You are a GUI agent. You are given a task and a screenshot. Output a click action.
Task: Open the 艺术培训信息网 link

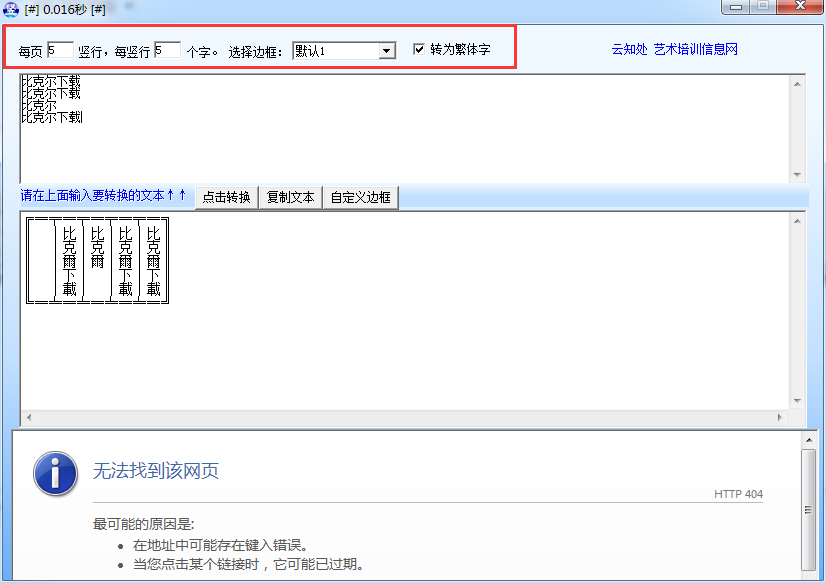point(695,49)
